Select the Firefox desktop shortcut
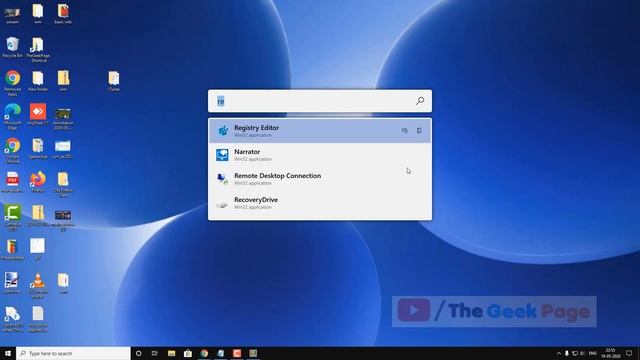This screenshot has height=360, width=640. point(38,182)
